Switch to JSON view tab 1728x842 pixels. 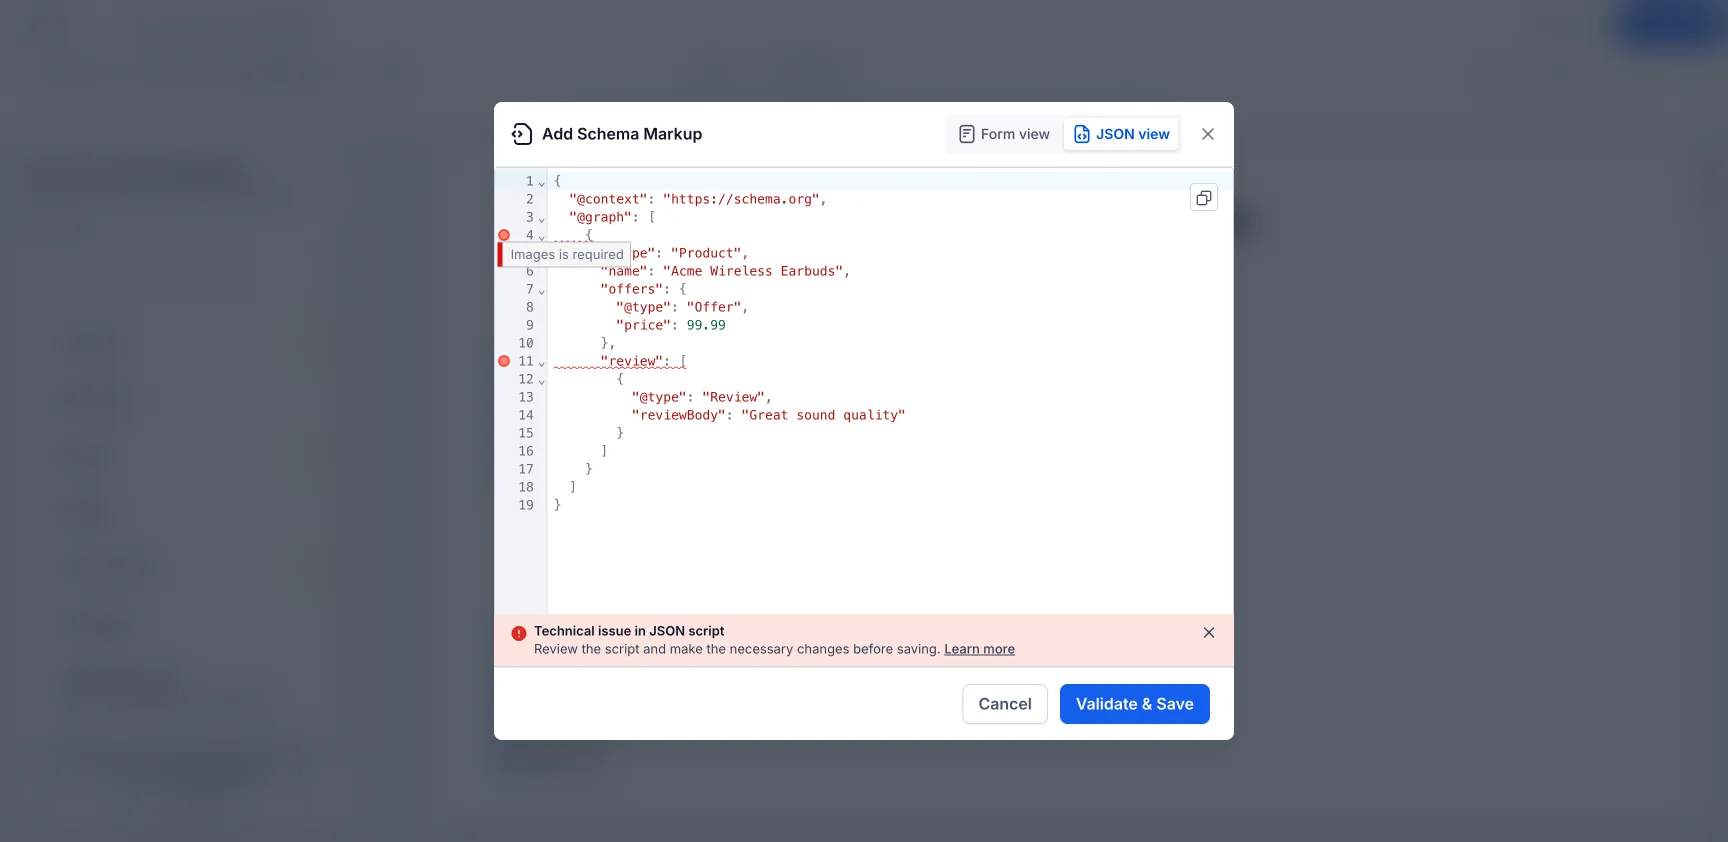click(1121, 134)
